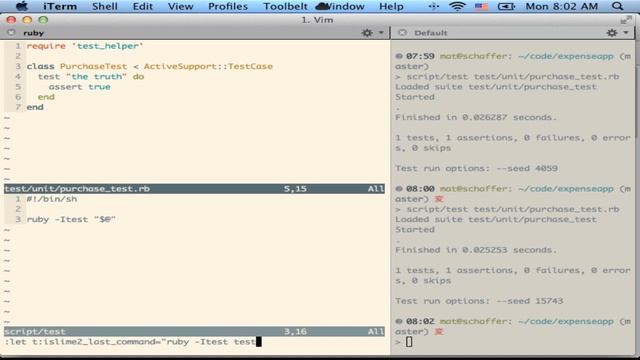Screen dimensions: 640x360
Task: Click the class name PurchaseTest
Action: click(93, 67)
